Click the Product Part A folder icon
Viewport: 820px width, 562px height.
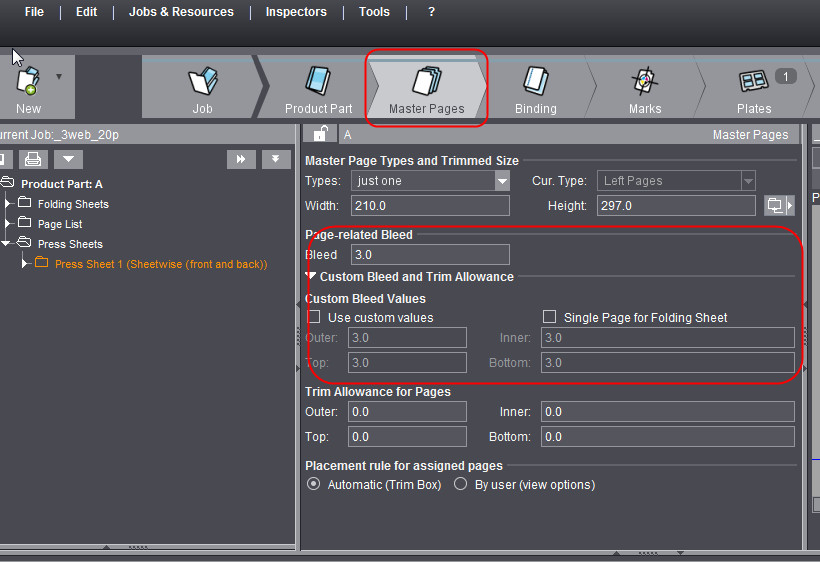pos(7,182)
